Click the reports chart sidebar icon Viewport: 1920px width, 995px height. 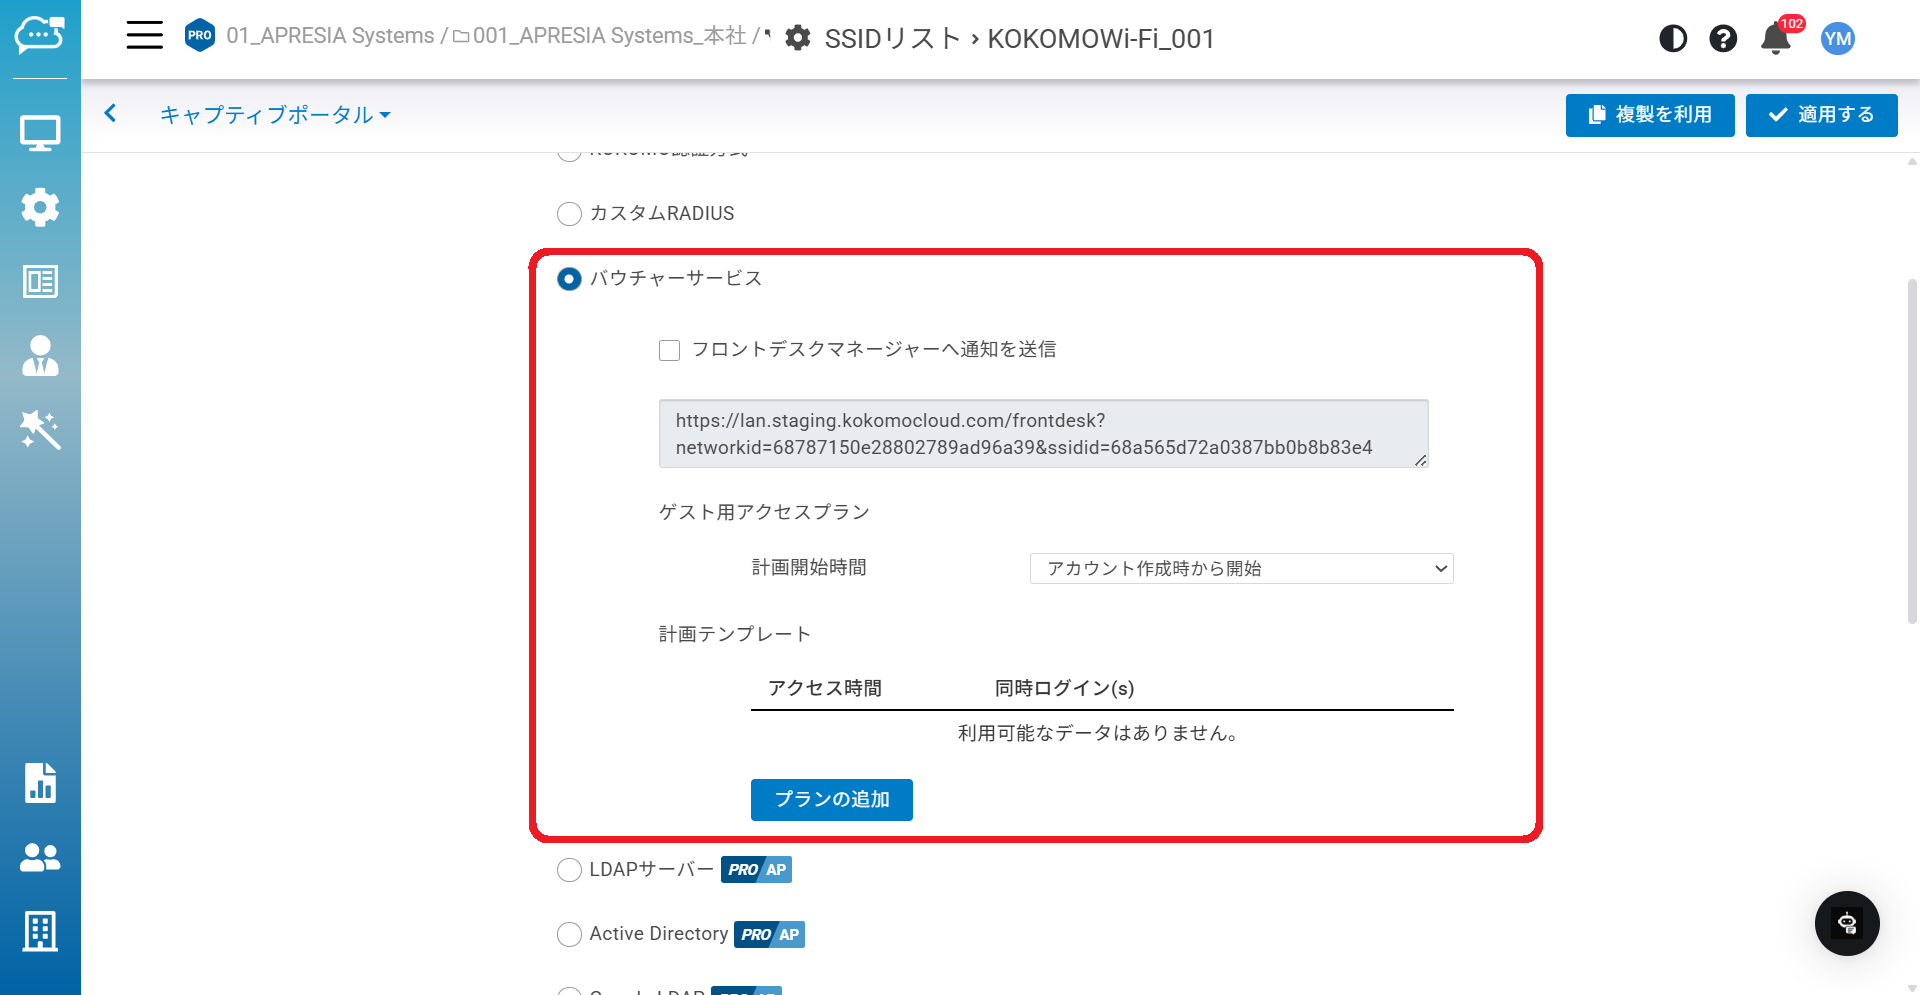click(40, 783)
